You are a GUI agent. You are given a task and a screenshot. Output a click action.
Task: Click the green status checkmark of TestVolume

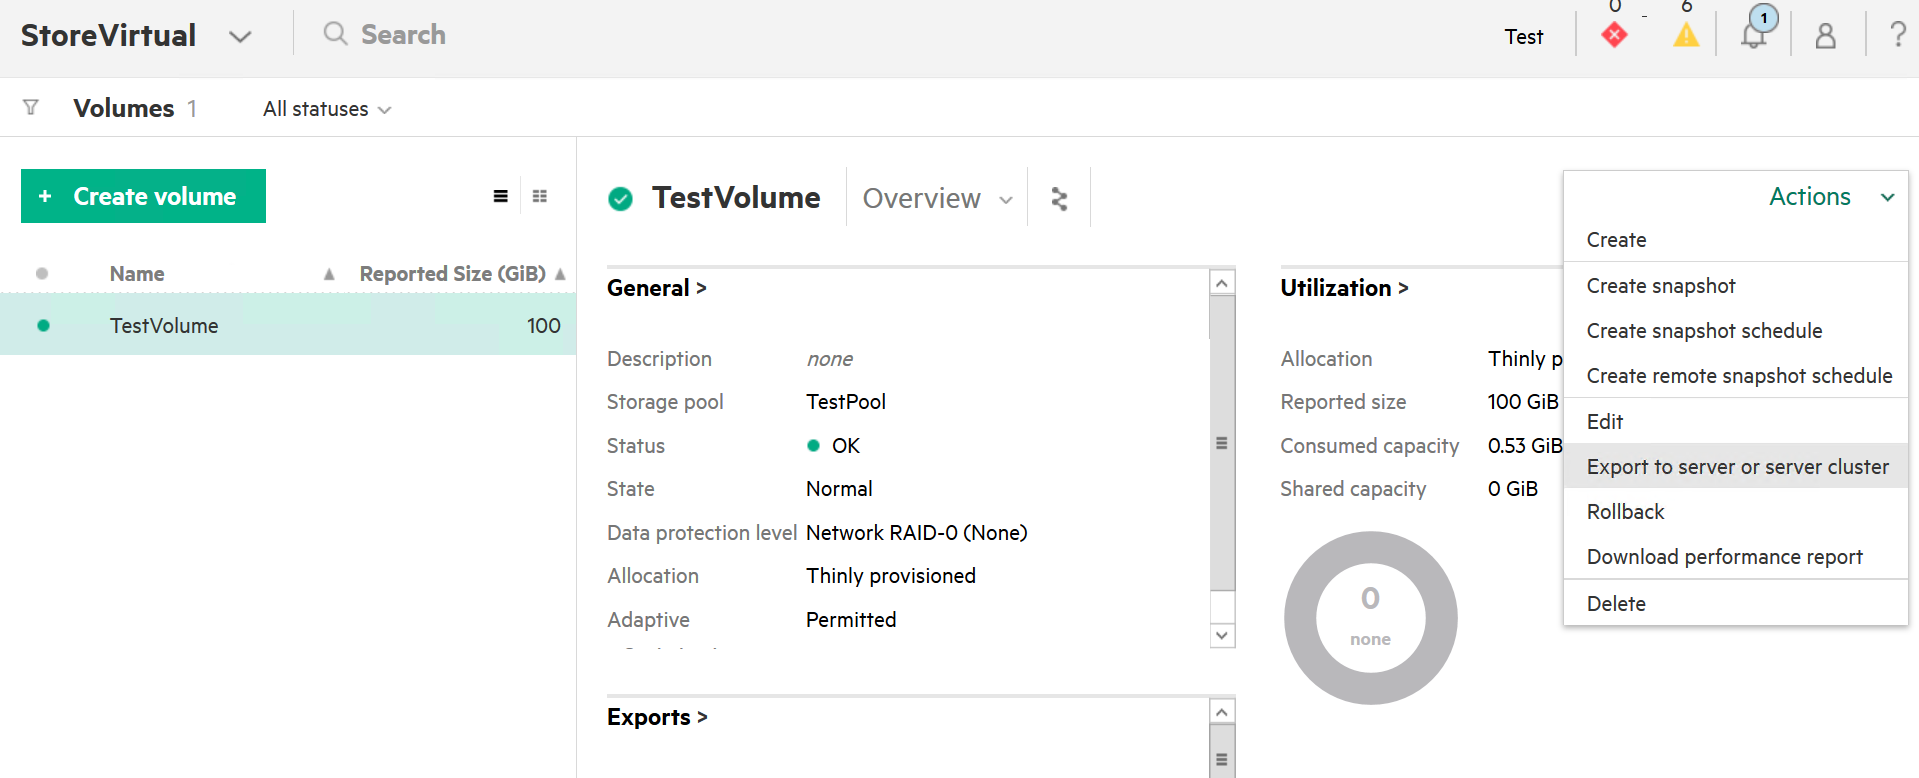pos(620,199)
